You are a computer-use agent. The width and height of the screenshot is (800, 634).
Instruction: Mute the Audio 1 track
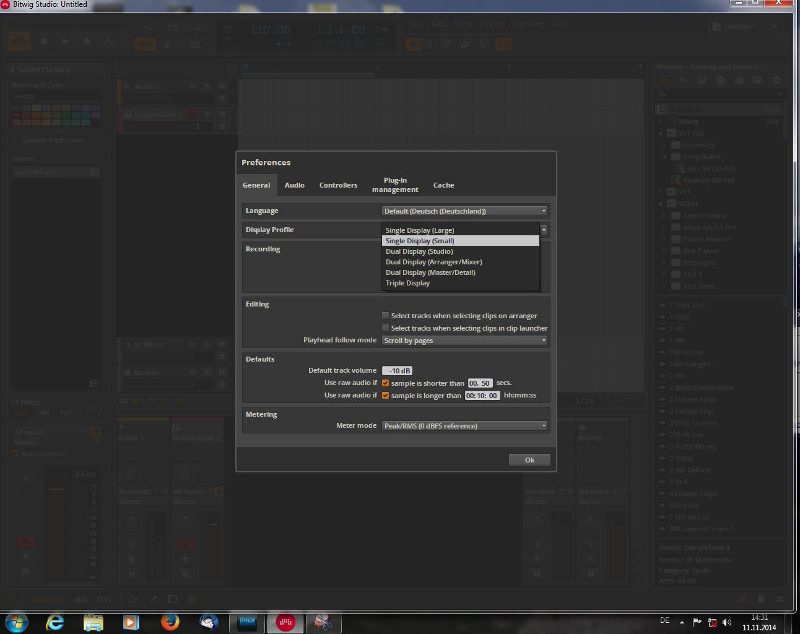click(222, 86)
